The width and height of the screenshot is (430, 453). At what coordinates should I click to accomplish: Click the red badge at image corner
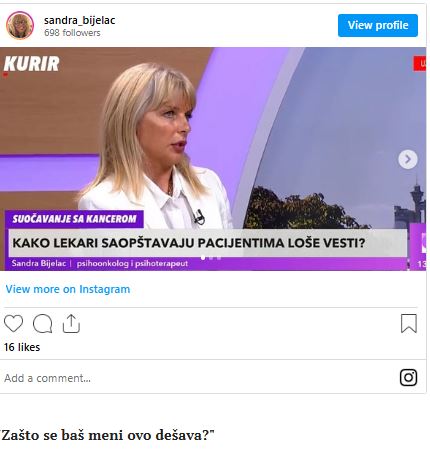420,63
